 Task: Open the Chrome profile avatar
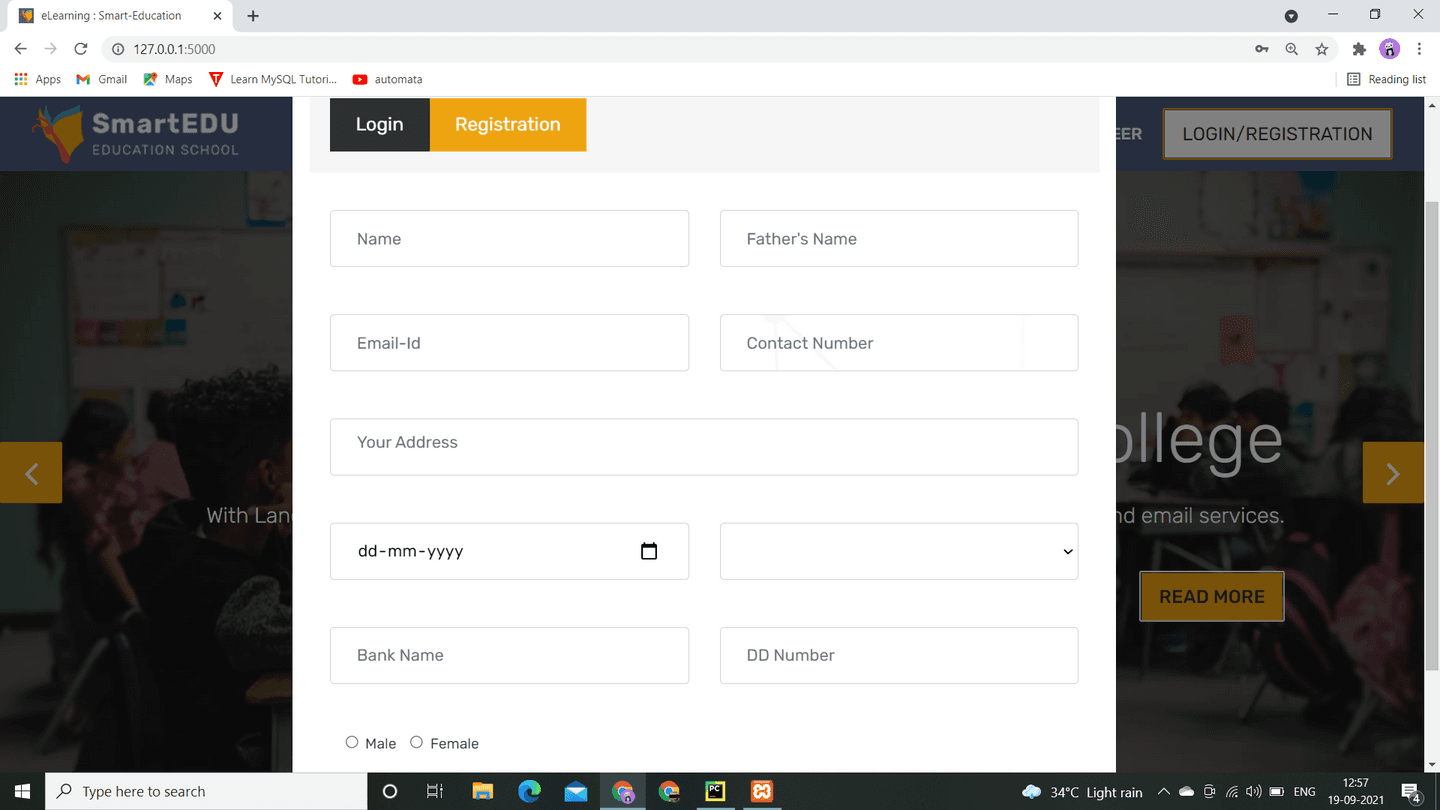[1389, 49]
